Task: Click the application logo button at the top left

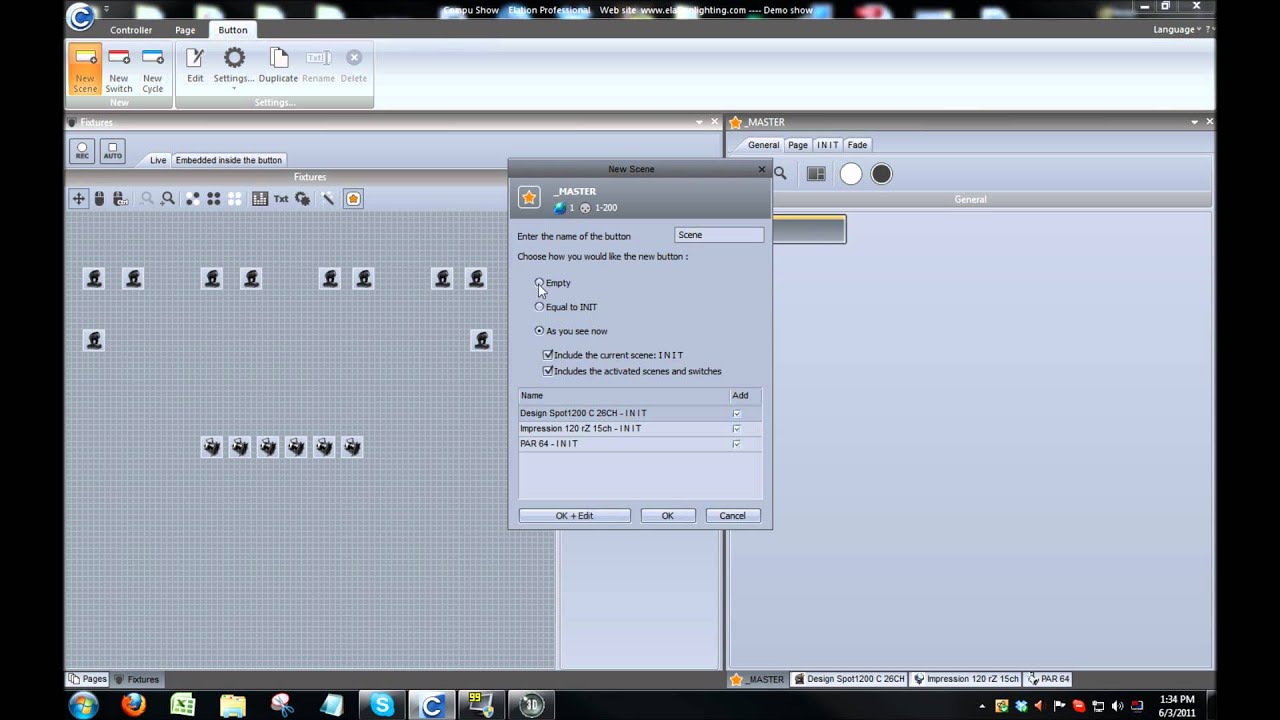Action: click(x=81, y=16)
